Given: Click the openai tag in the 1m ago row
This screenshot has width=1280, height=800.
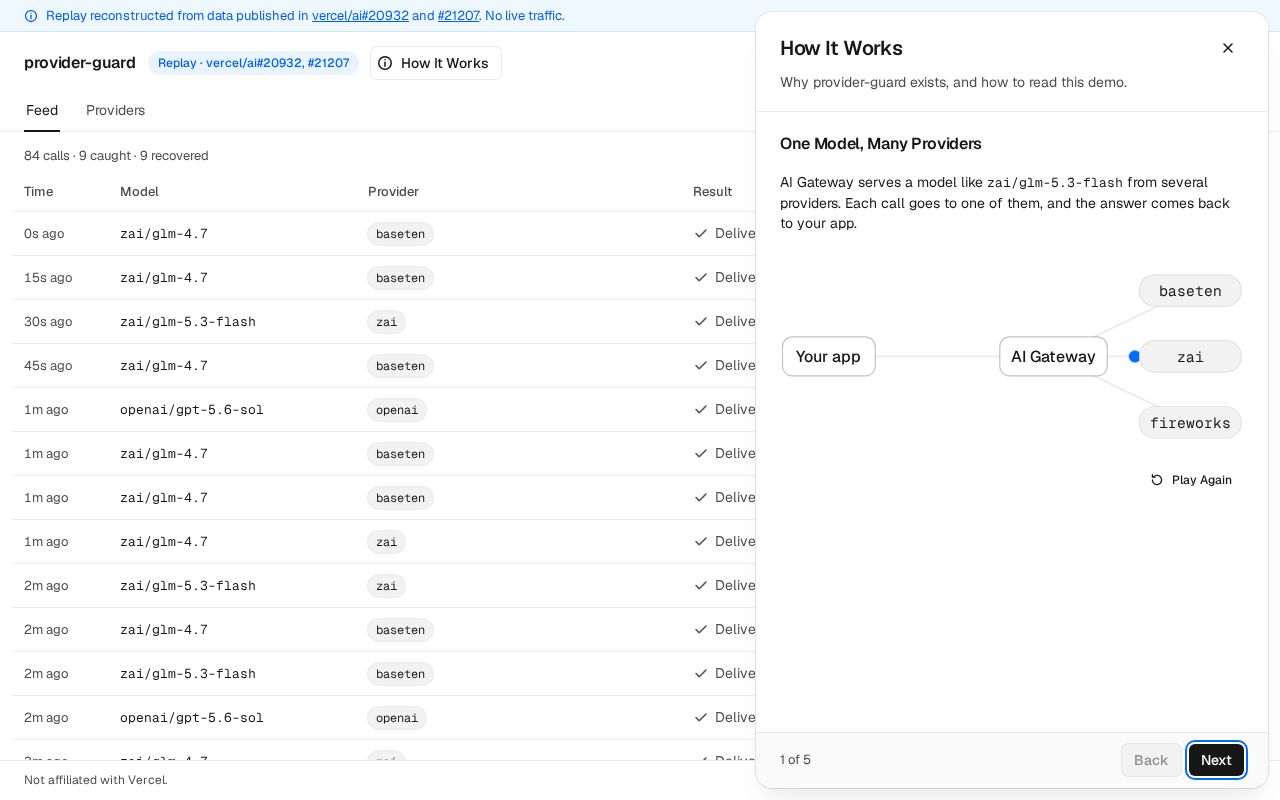Looking at the screenshot, I should click(397, 410).
